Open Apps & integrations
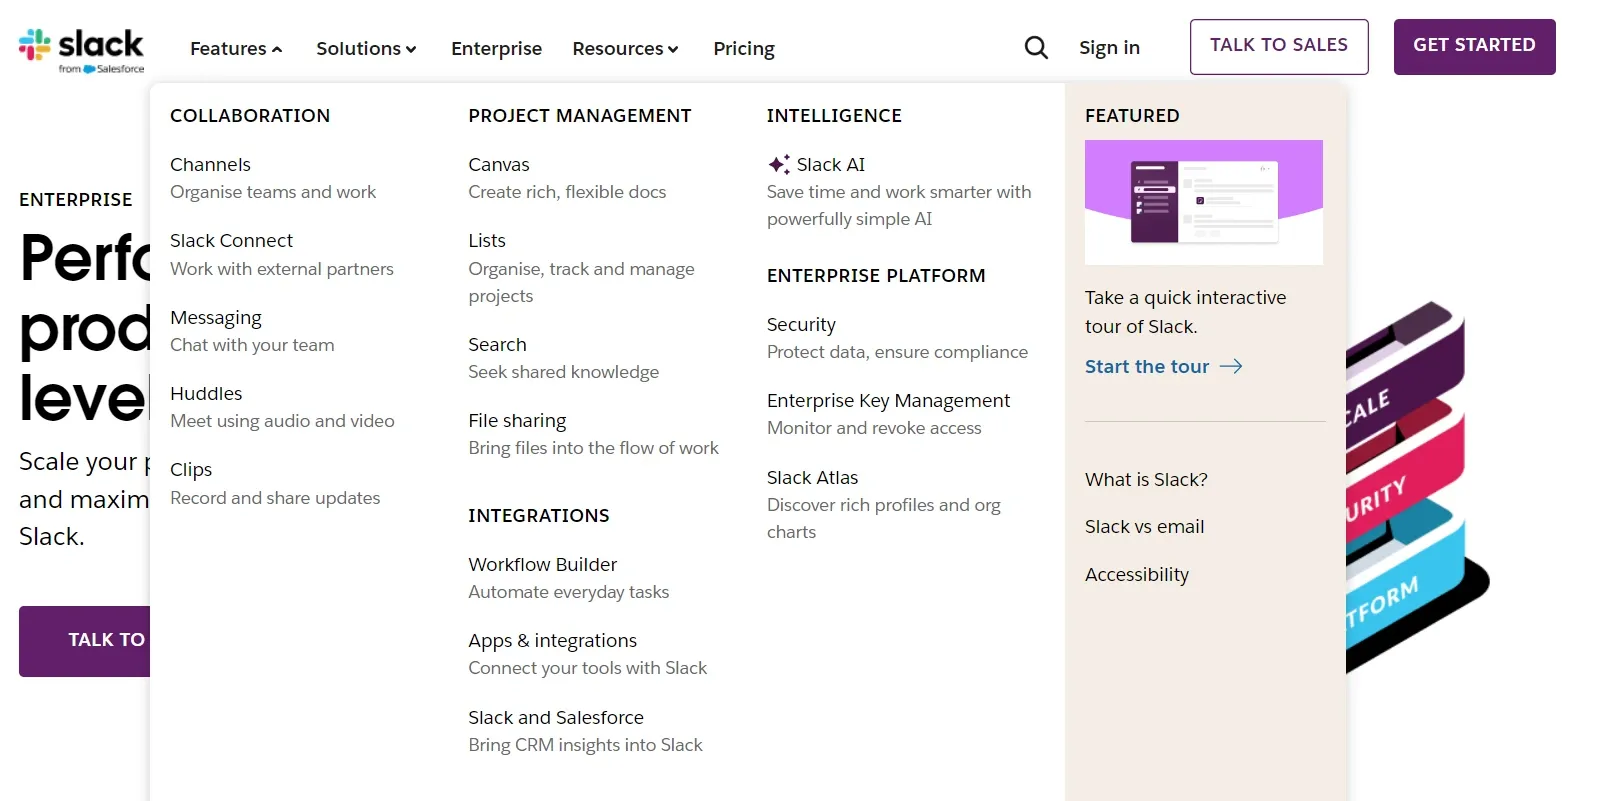This screenshot has height=801, width=1607. tap(552, 640)
